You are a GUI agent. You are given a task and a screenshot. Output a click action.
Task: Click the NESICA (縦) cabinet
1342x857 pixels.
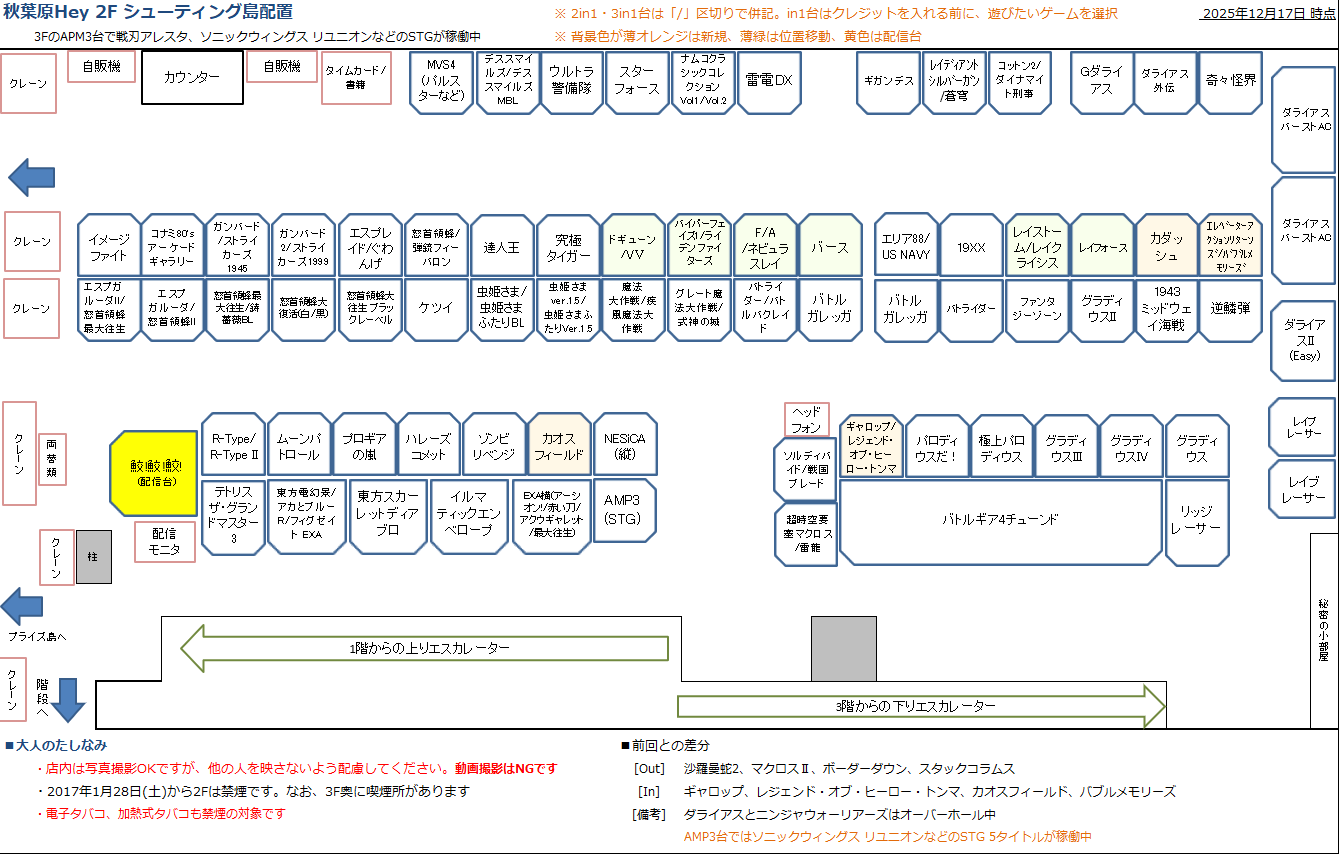(x=625, y=446)
